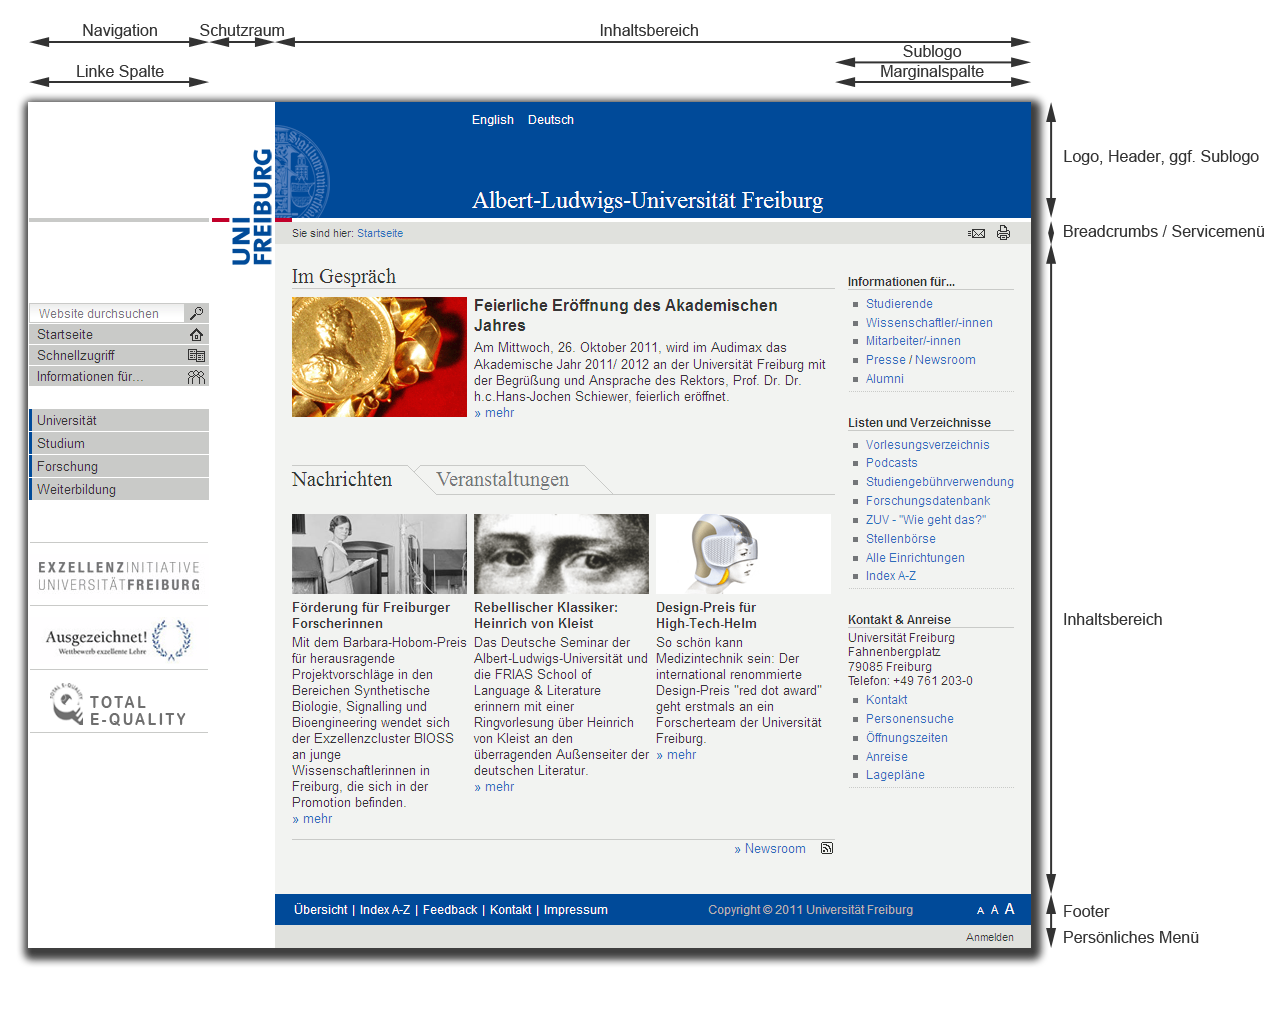This screenshot has height=1024, width=1280.
Task: Click the Startseite breadcrumb link
Action: (x=380, y=233)
